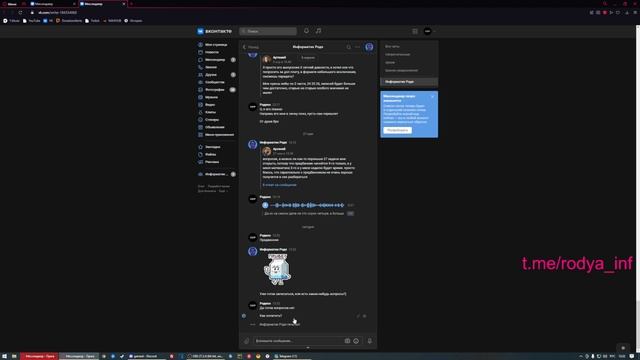Switch to the first Мессенджер browser tab
Screen dimensions: 640x360
point(52,4)
